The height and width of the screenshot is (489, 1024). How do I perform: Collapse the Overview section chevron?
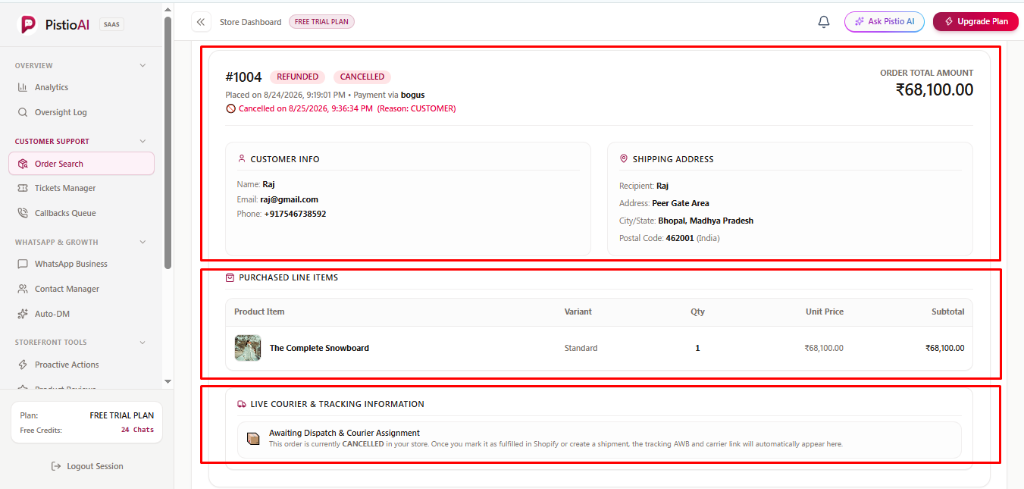coord(143,66)
